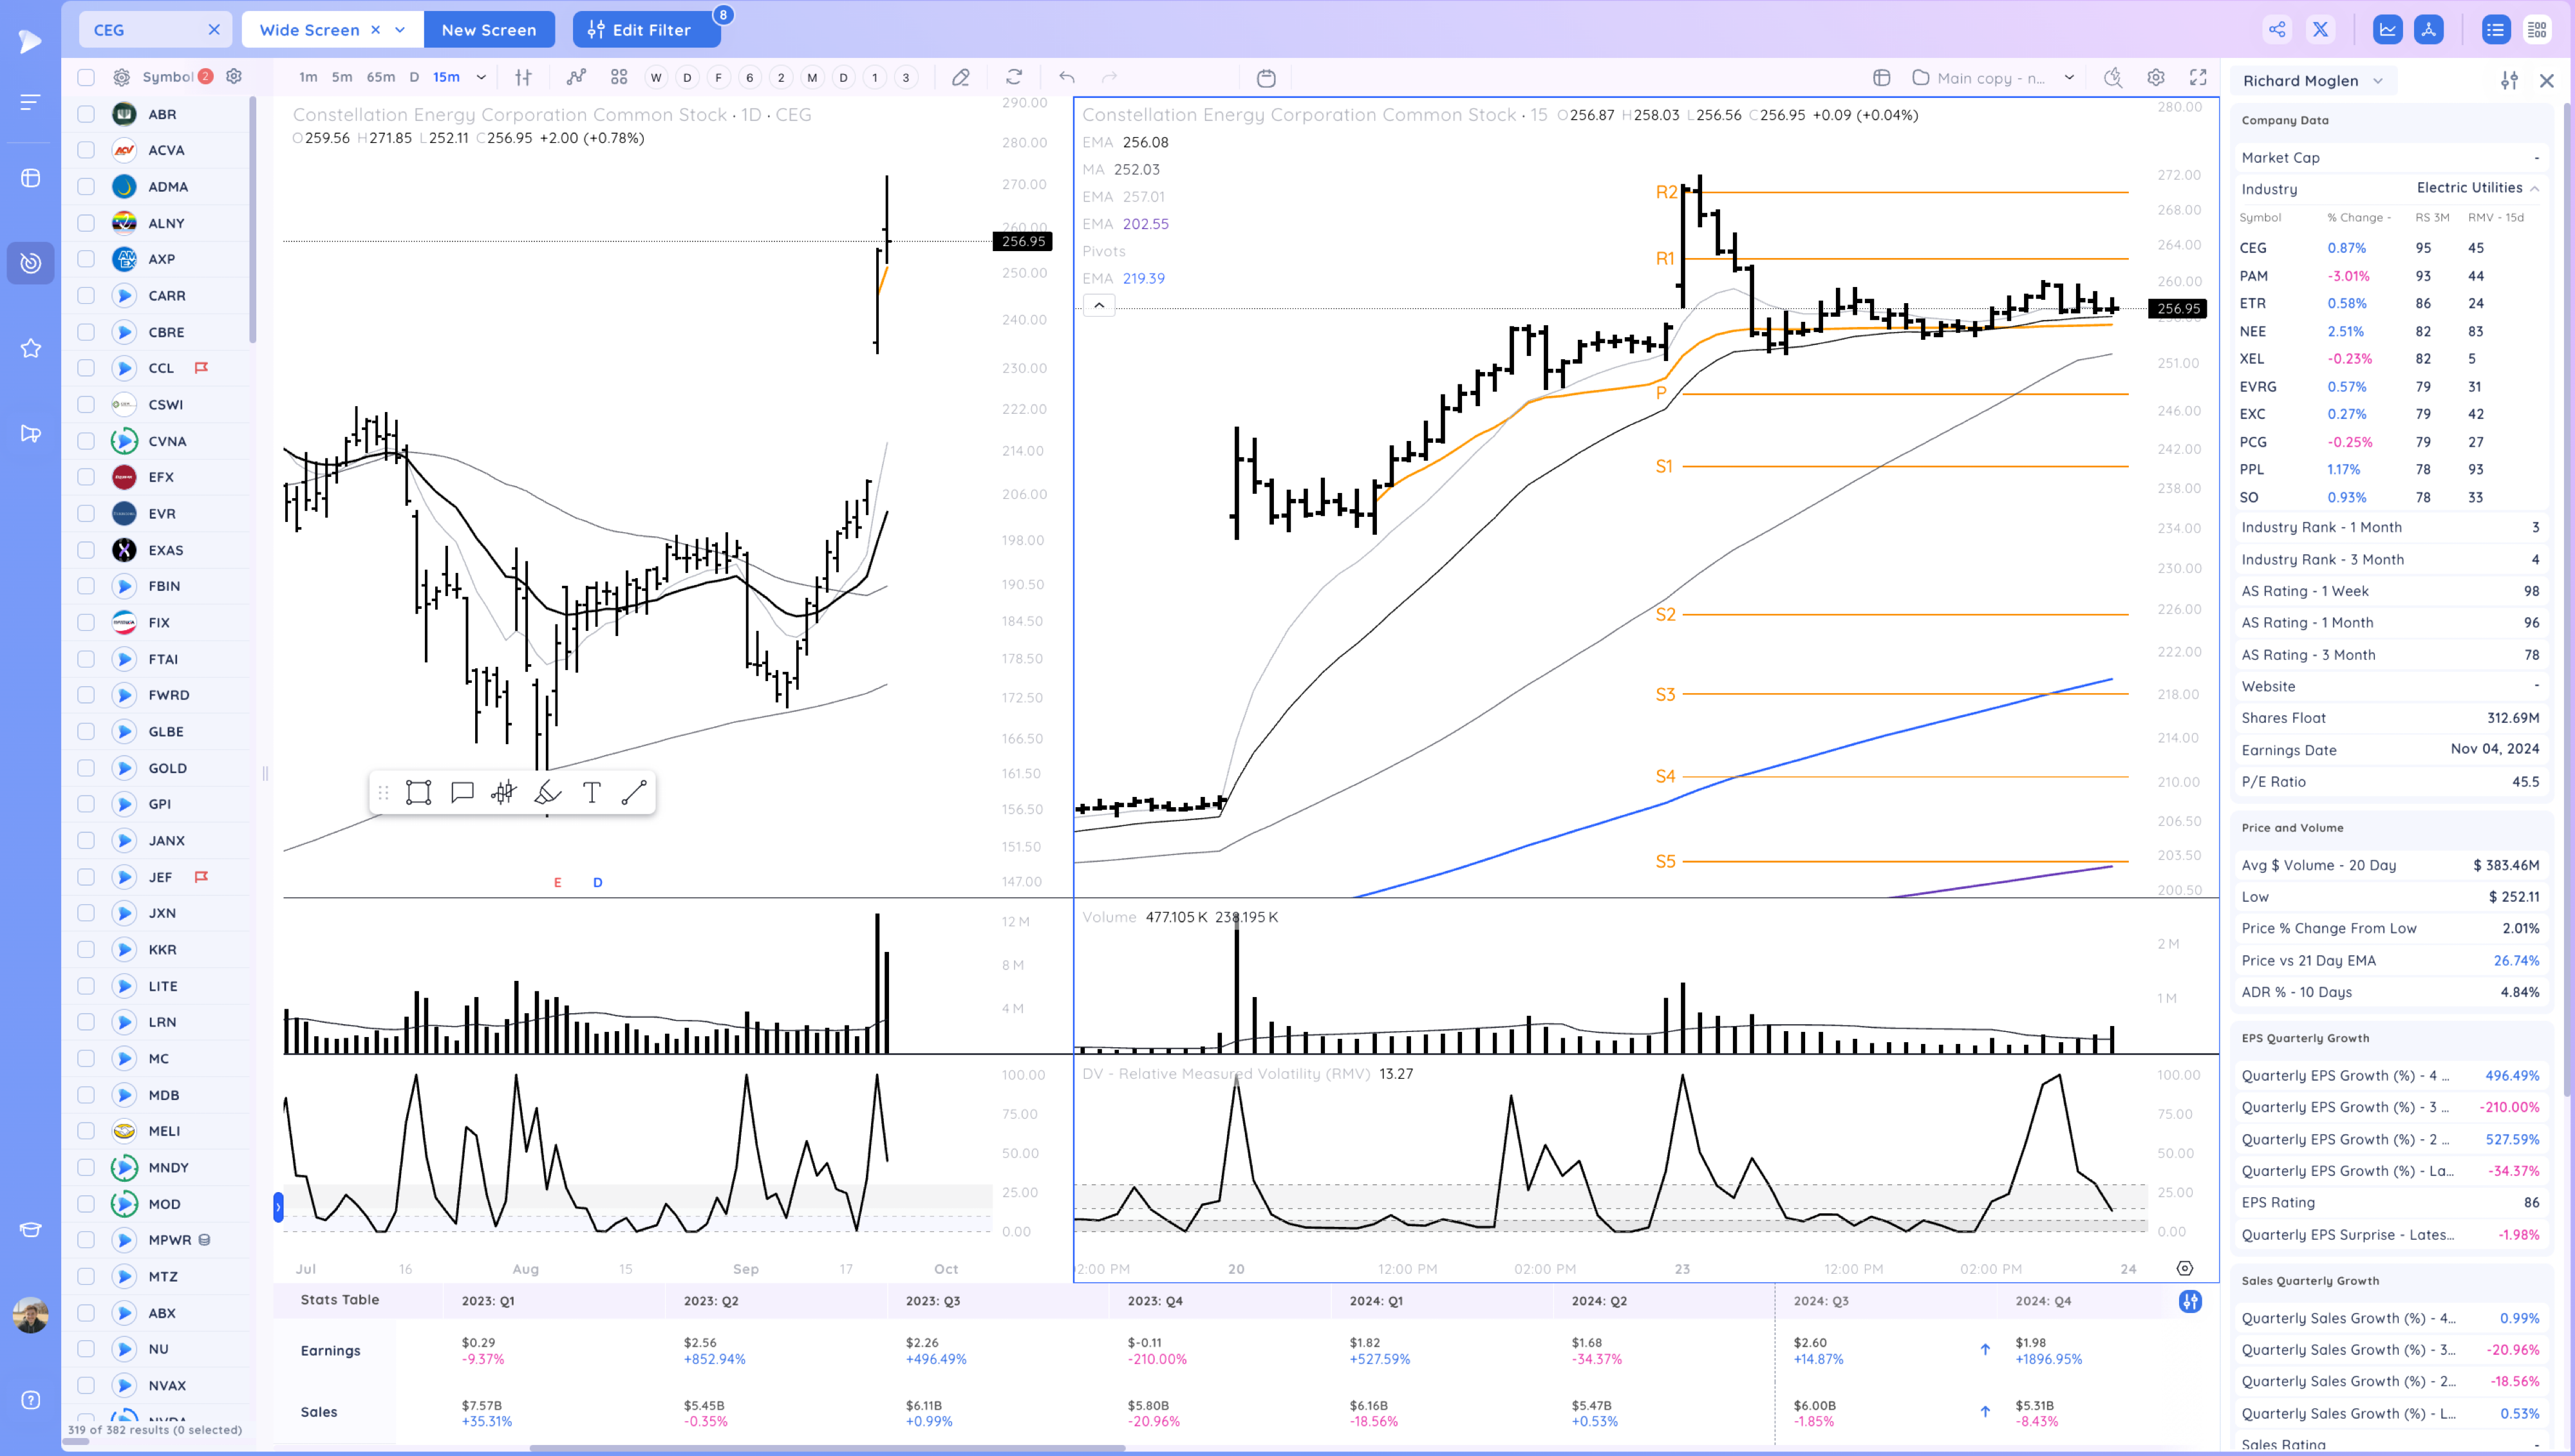The width and height of the screenshot is (2575, 1456).
Task: Click the fullscreen expand chart icon
Action: (x=2198, y=77)
